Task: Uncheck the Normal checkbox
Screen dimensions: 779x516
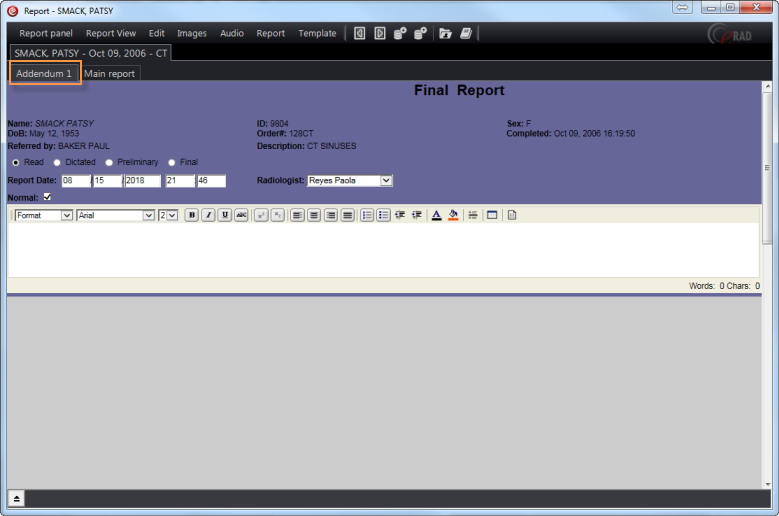Action: click(x=47, y=197)
